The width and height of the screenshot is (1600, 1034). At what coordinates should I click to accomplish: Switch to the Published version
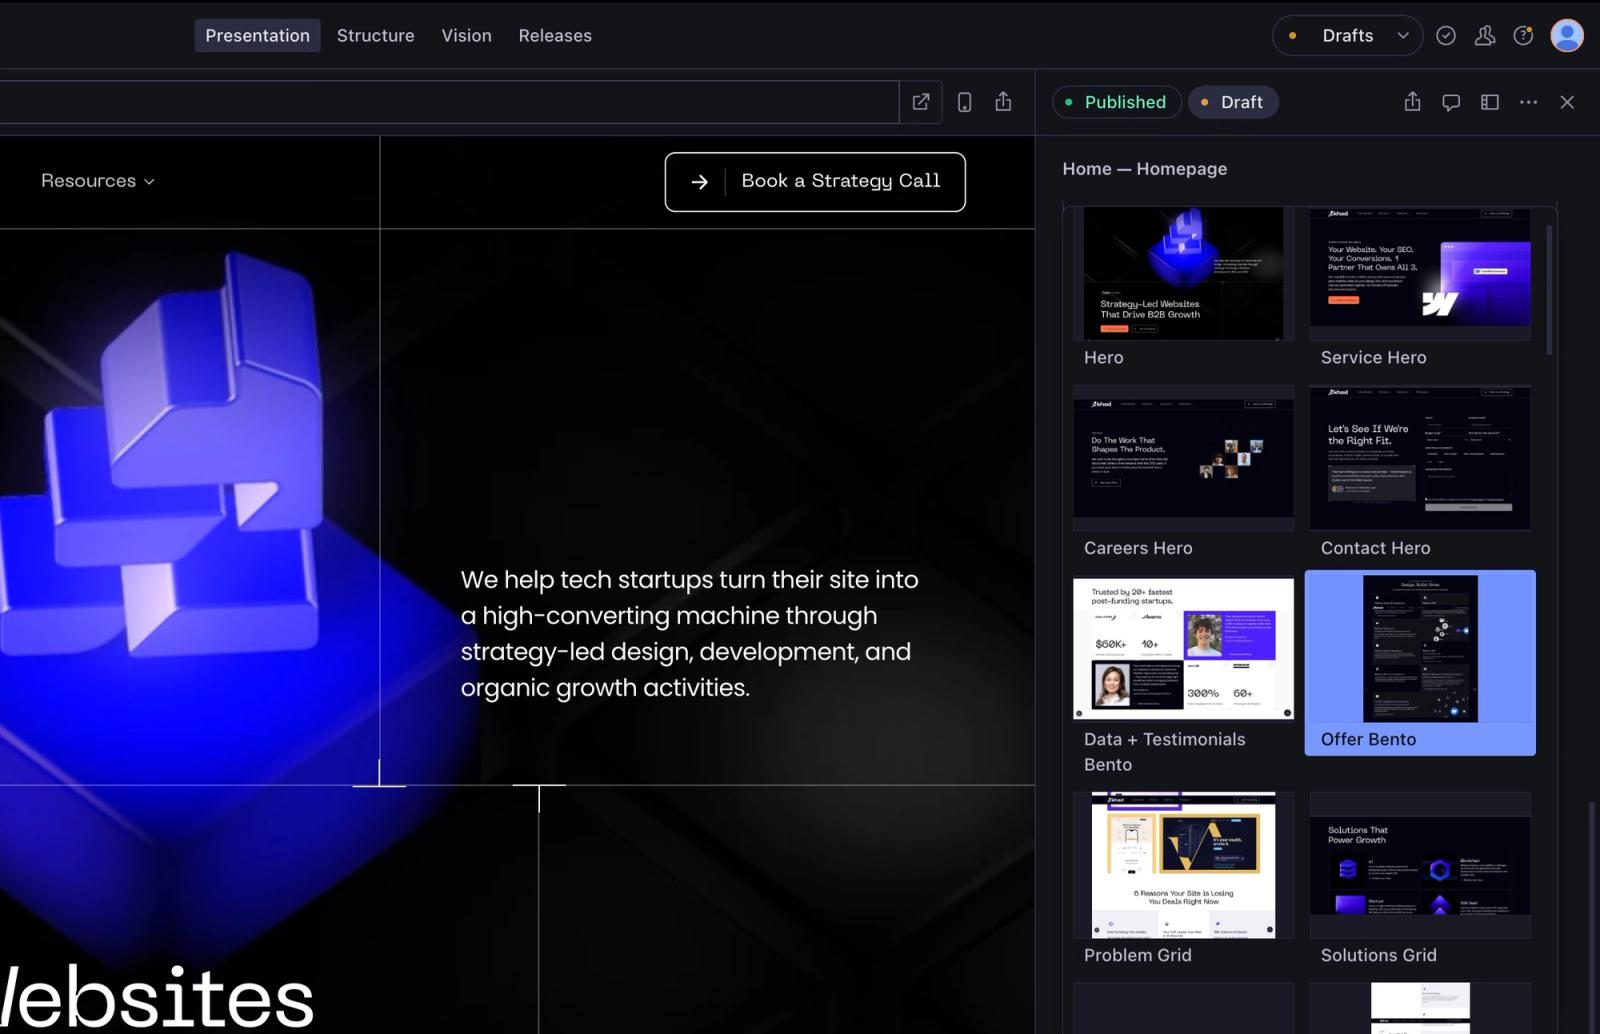point(1116,102)
